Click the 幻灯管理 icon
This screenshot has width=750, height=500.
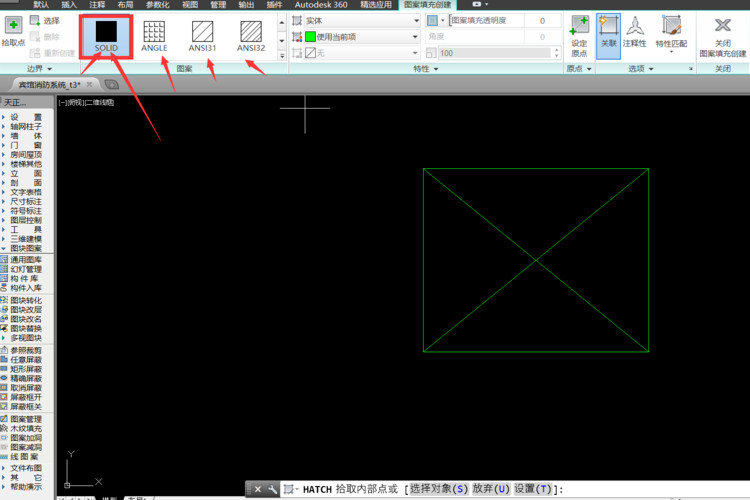click(4, 269)
